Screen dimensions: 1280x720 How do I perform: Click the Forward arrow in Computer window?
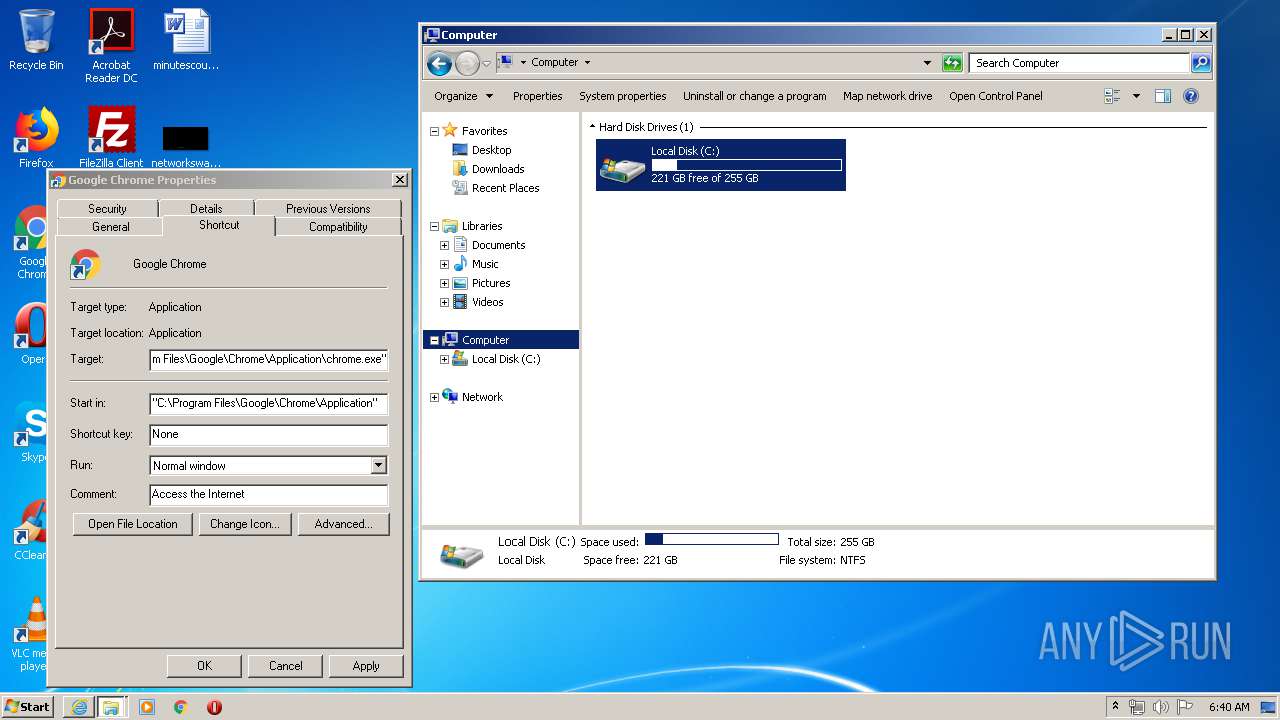[467, 63]
